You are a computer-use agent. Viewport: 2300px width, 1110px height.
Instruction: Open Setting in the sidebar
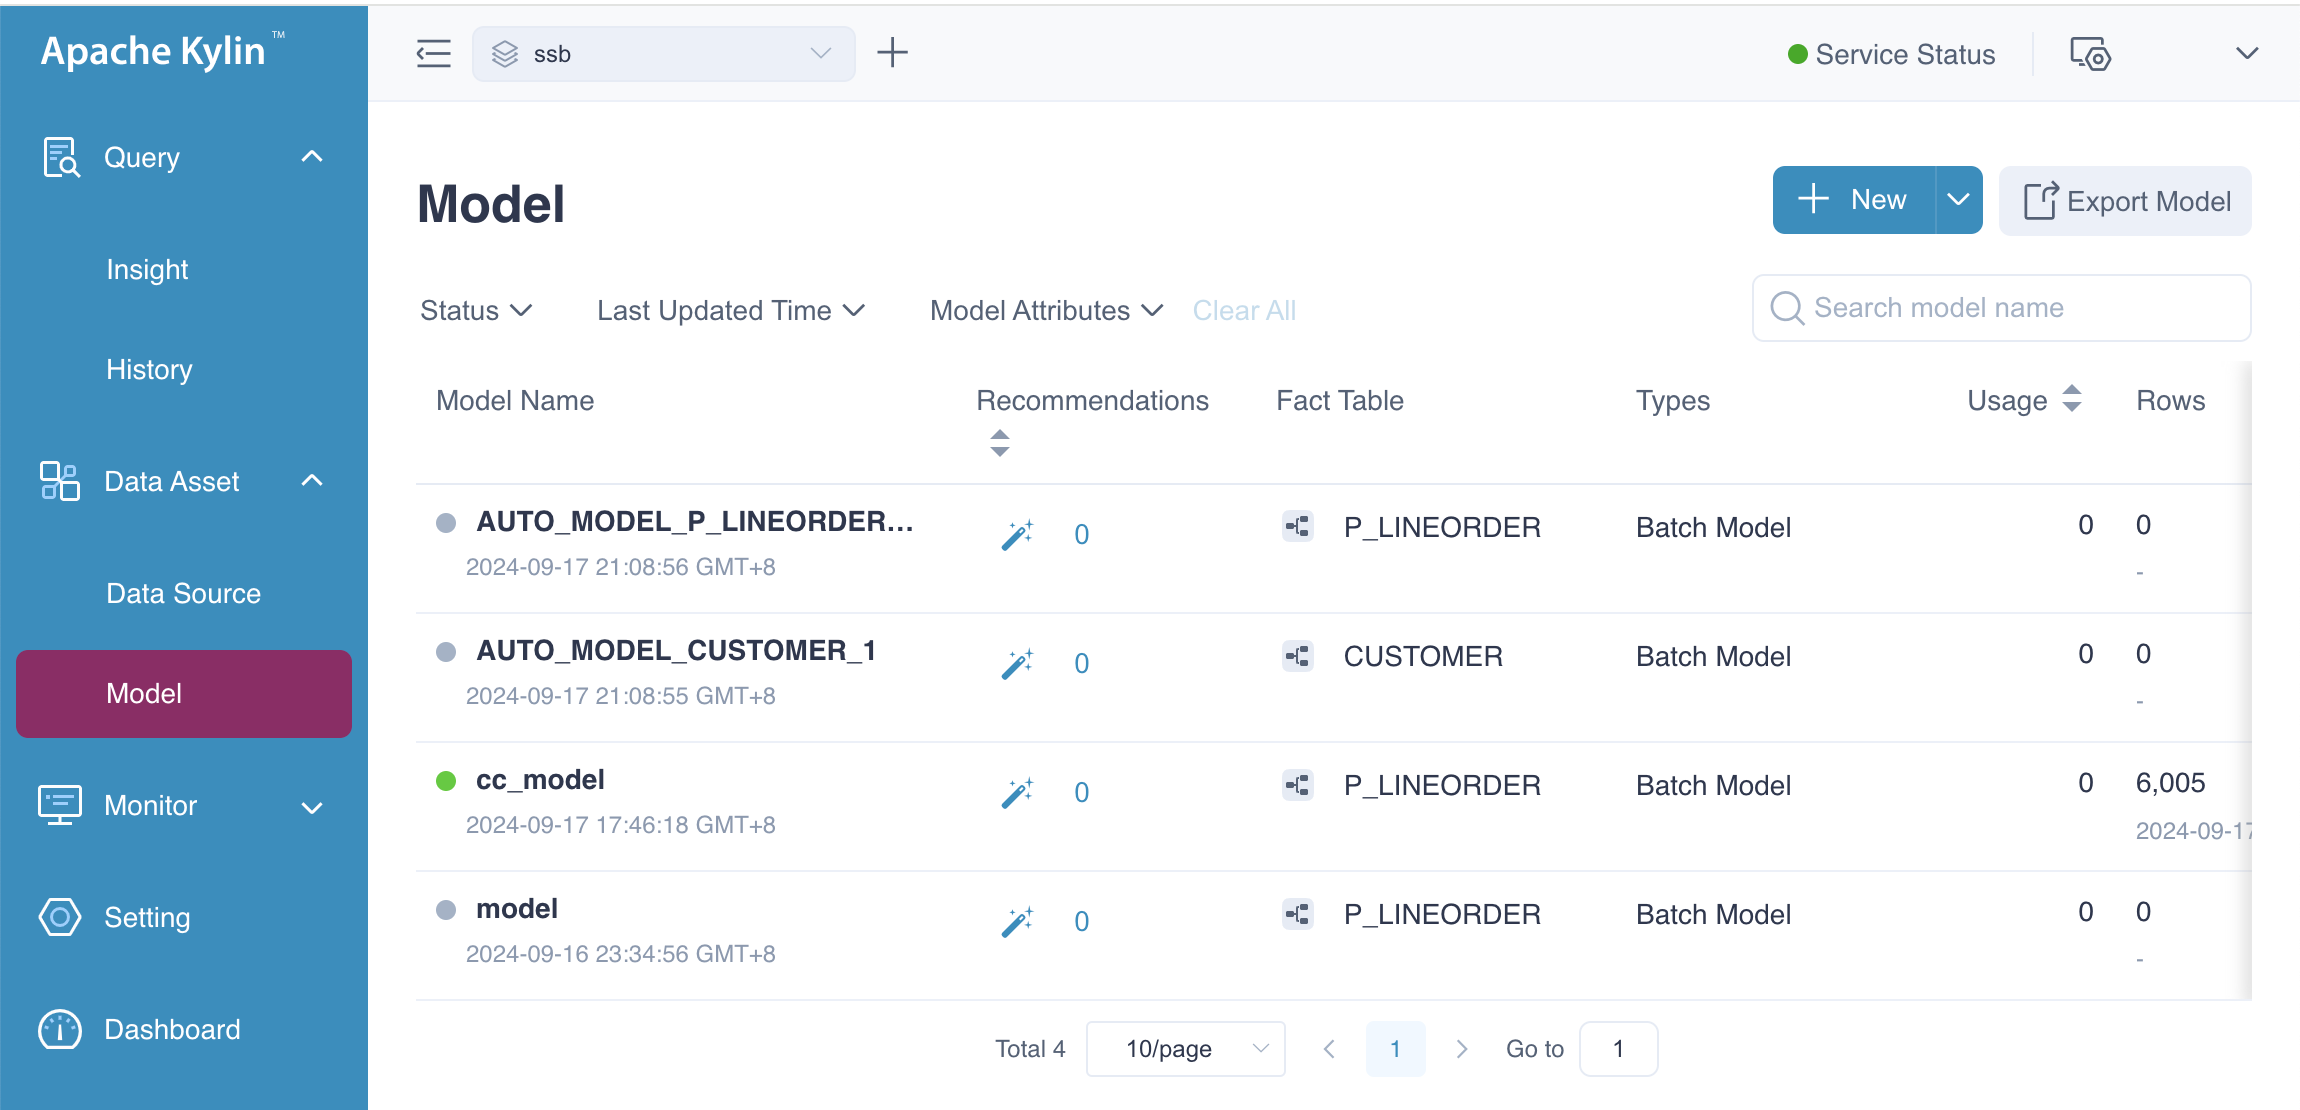coord(146,917)
